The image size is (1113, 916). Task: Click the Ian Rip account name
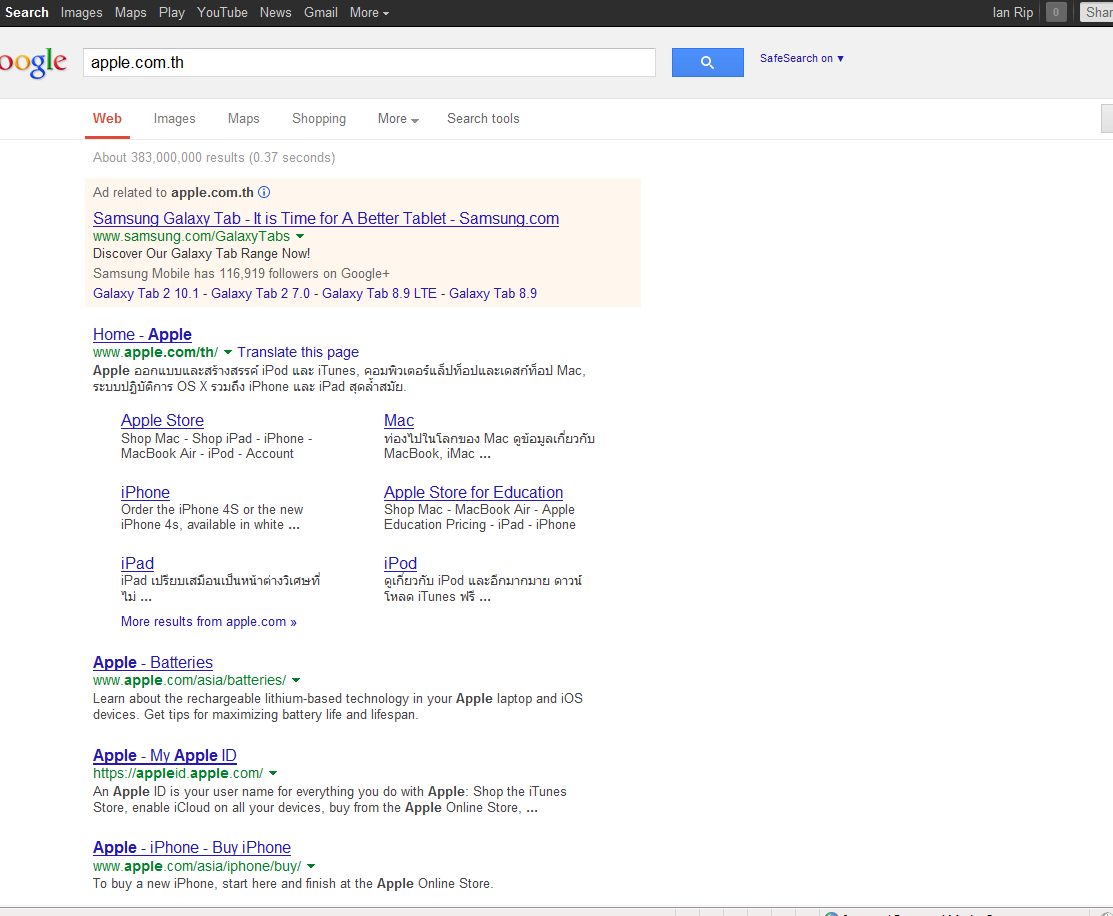tap(1013, 12)
